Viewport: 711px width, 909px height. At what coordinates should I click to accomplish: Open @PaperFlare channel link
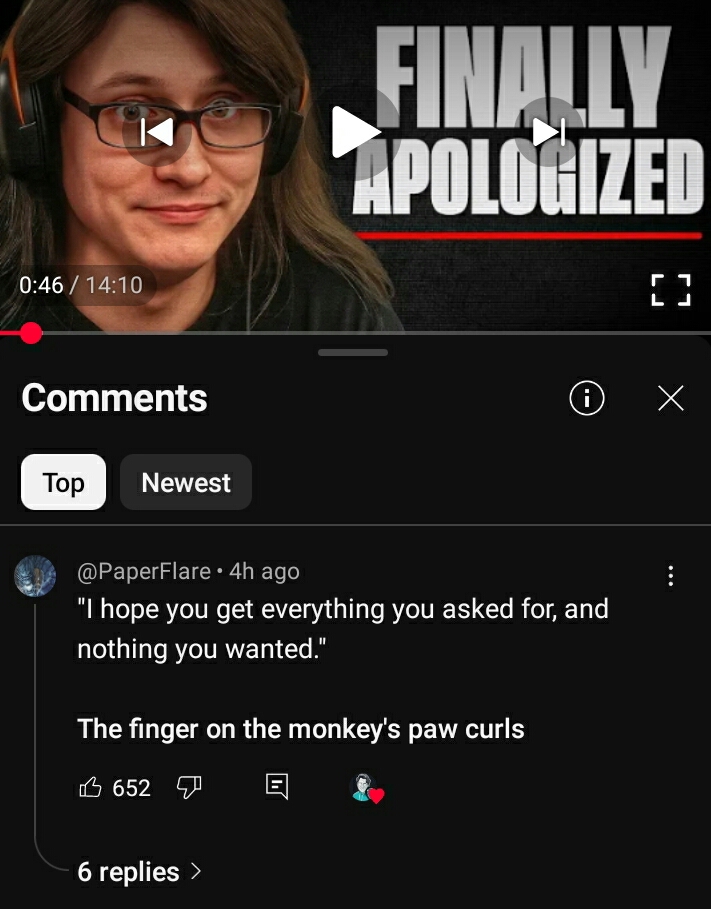click(144, 572)
